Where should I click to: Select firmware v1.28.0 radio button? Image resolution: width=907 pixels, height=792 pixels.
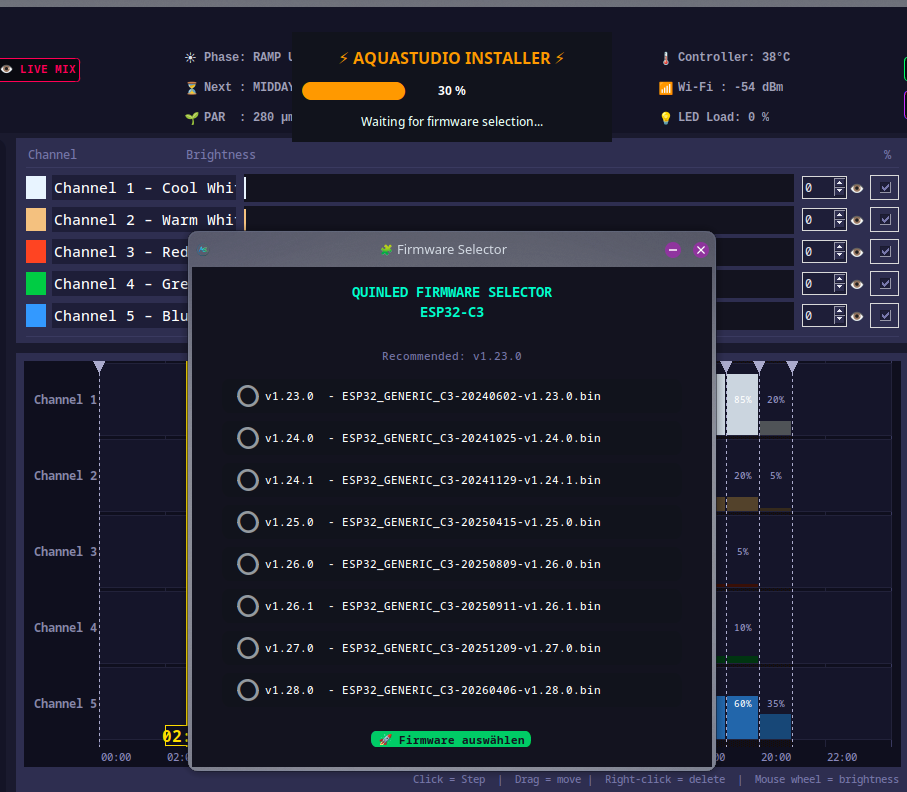pyautogui.click(x=248, y=690)
